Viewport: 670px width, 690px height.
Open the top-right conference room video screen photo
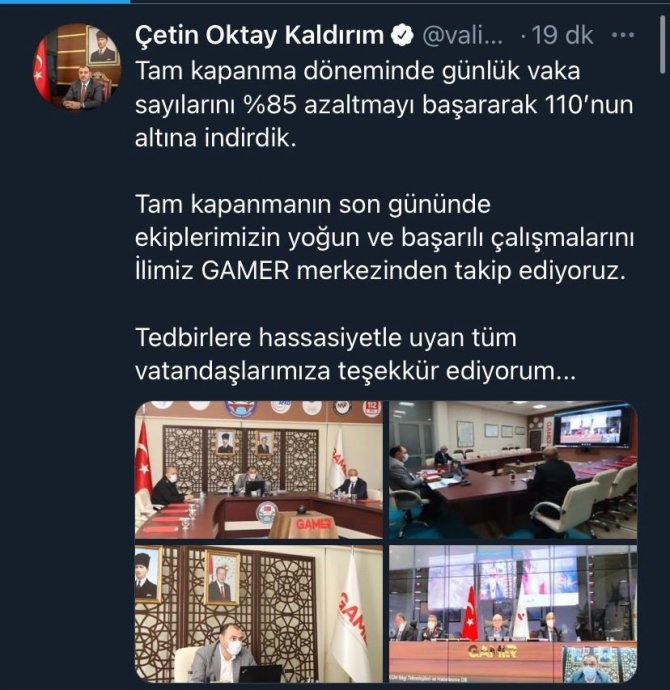point(513,470)
